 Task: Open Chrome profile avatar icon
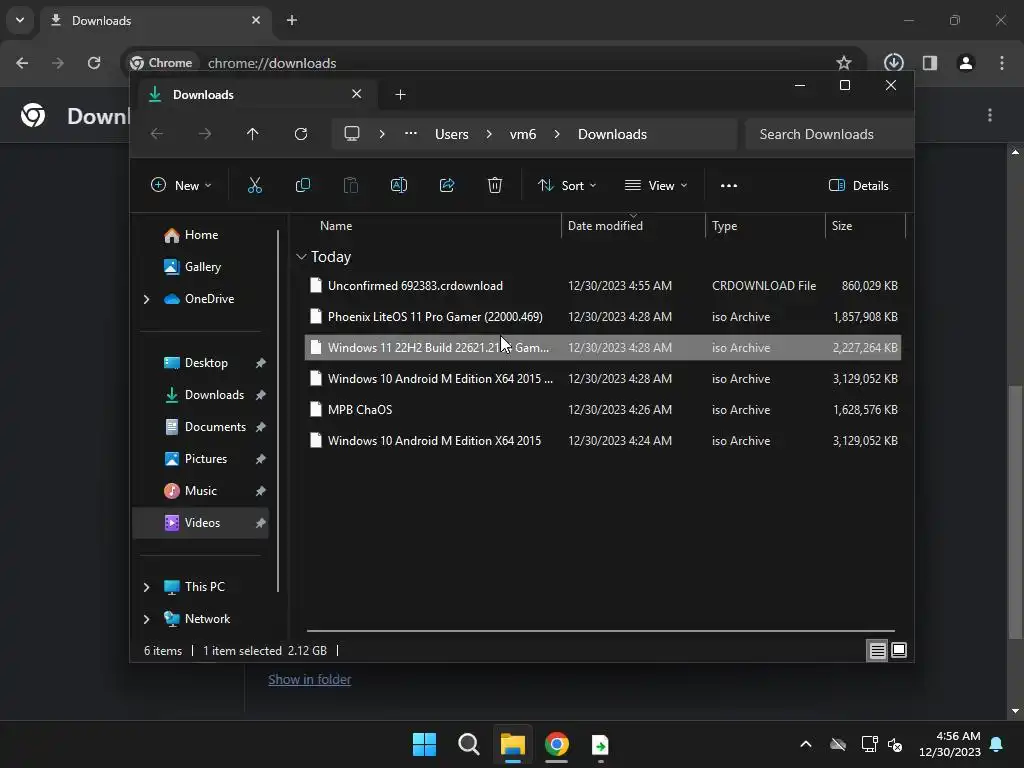[966, 63]
